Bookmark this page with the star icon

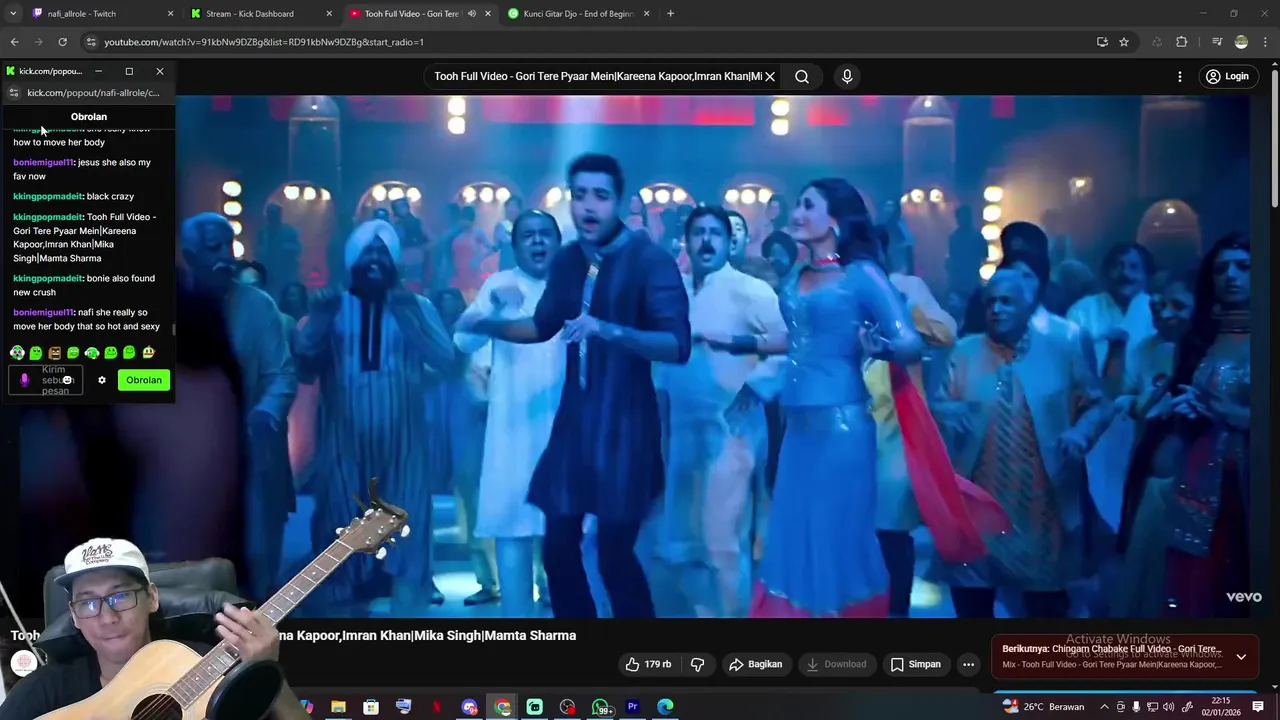(x=1124, y=42)
